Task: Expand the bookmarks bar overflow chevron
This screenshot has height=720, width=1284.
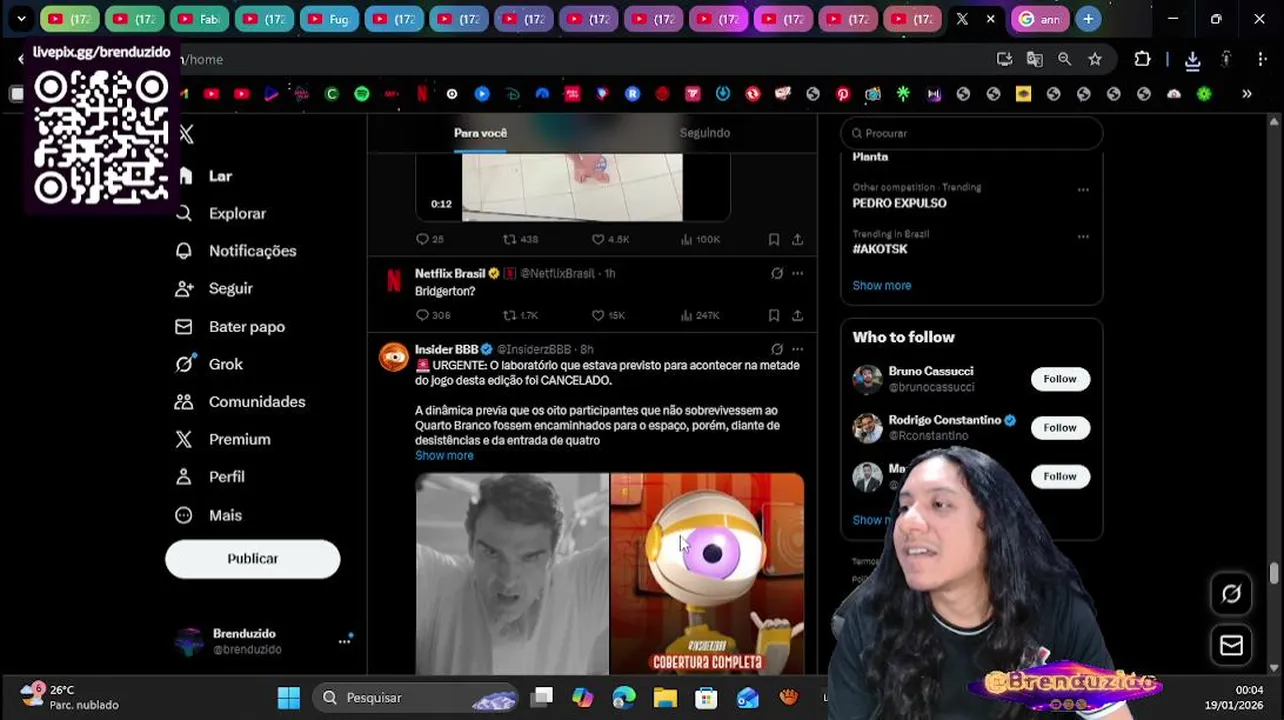Action: tap(1247, 94)
